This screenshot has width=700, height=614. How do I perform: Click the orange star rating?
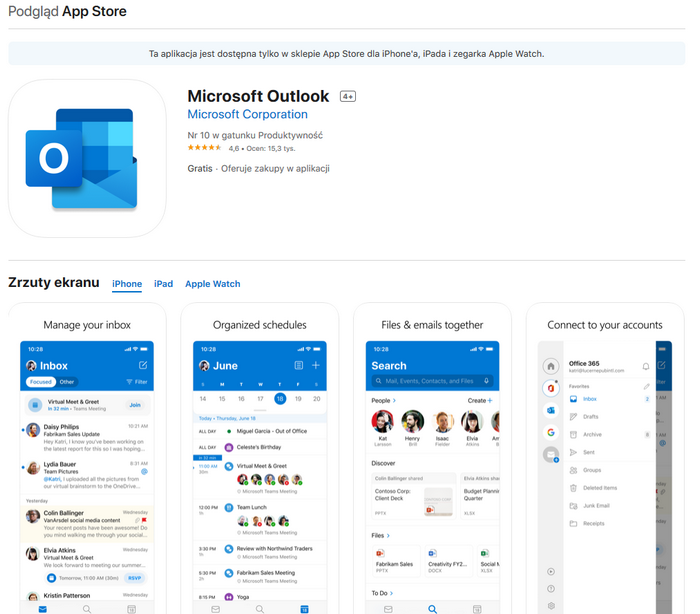(204, 148)
